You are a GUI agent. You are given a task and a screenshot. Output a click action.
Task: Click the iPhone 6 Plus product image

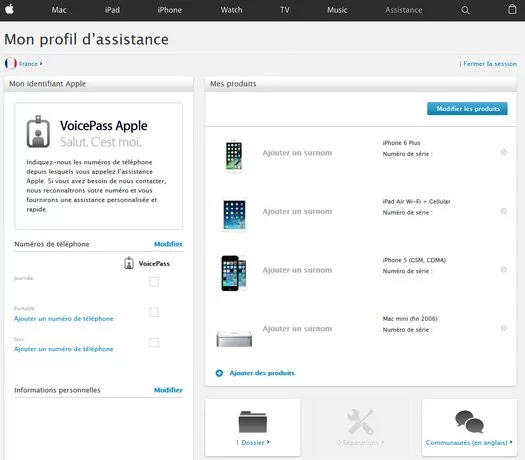(x=234, y=156)
